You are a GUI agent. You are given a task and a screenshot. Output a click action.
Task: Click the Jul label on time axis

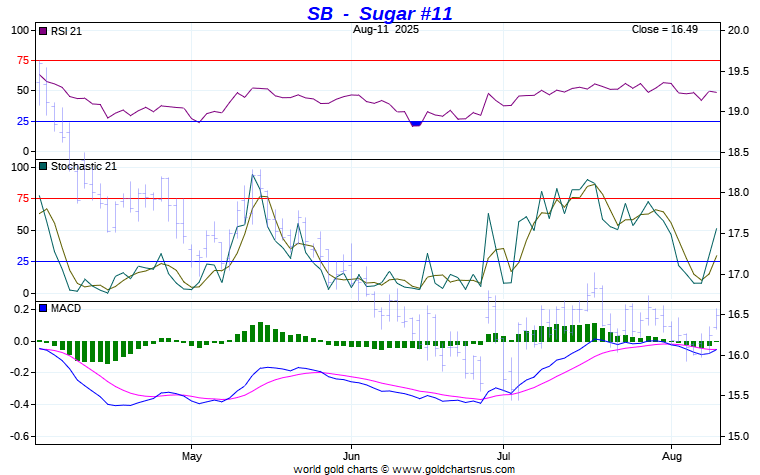coord(502,456)
